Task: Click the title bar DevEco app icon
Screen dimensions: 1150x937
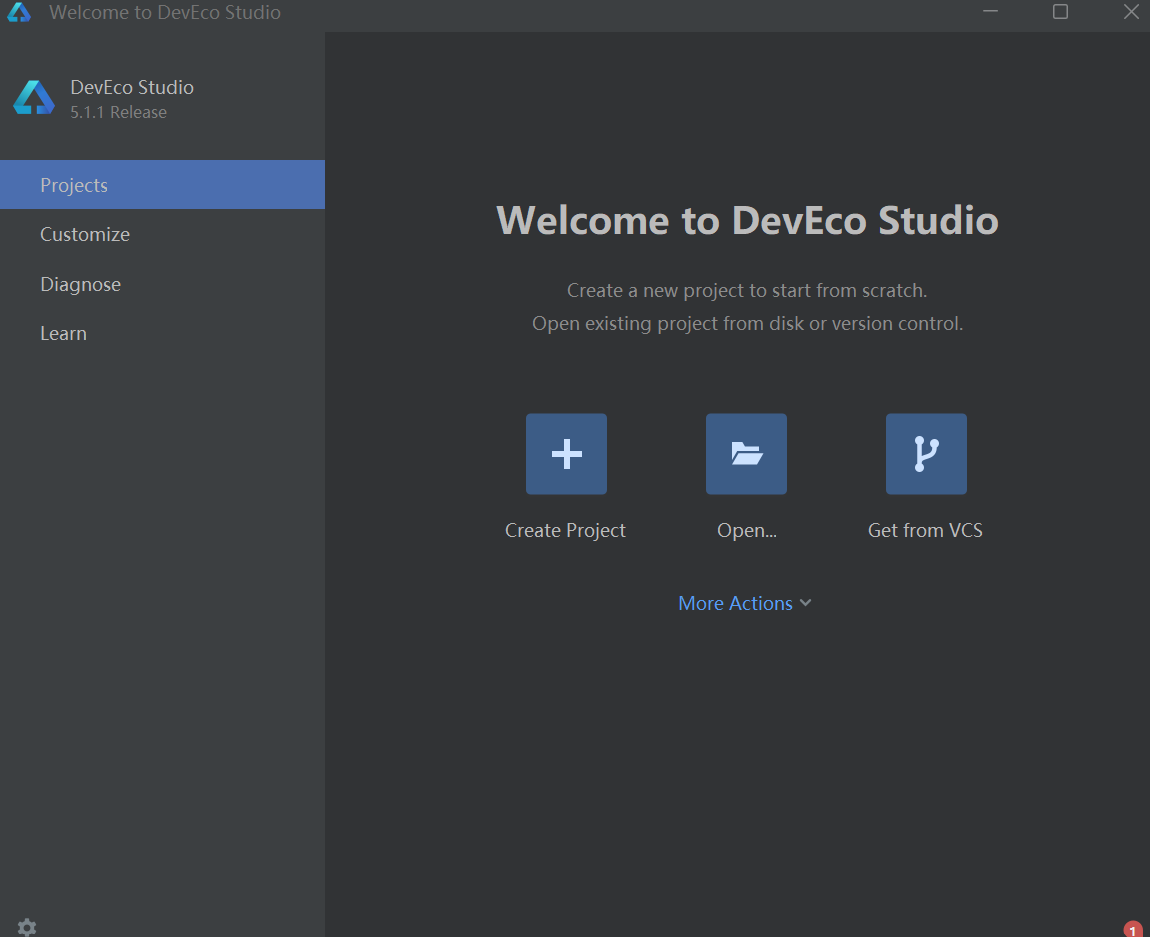Action: click(x=19, y=12)
